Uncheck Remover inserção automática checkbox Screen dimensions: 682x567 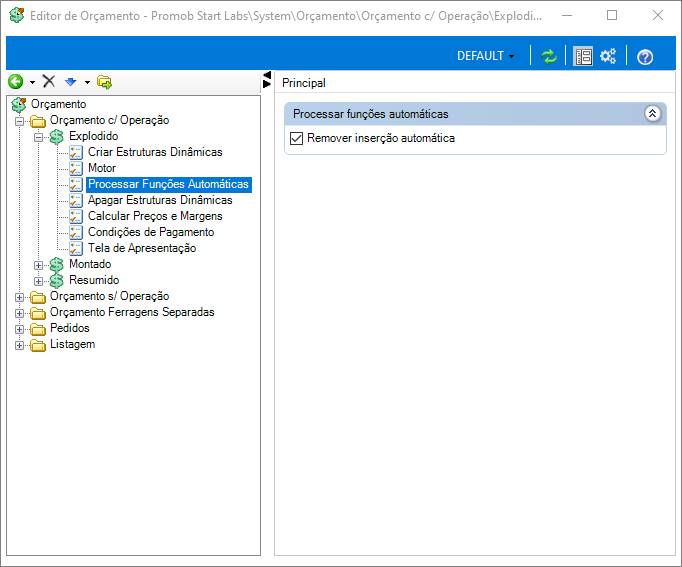296,138
